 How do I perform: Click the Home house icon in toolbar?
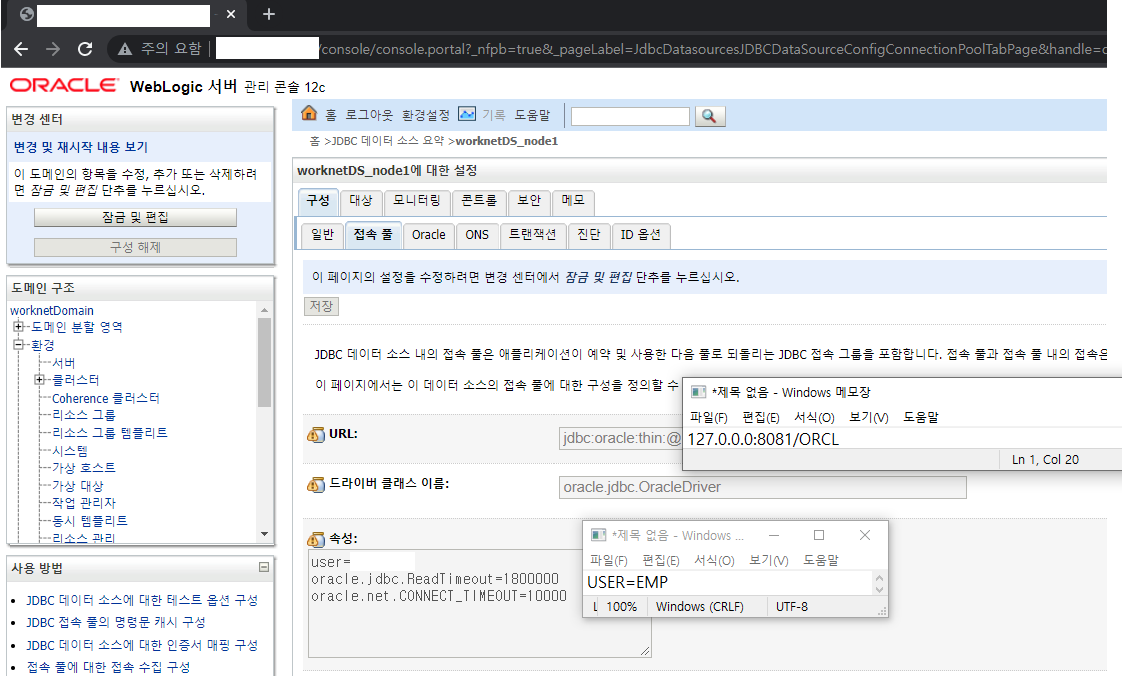(309, 113)
